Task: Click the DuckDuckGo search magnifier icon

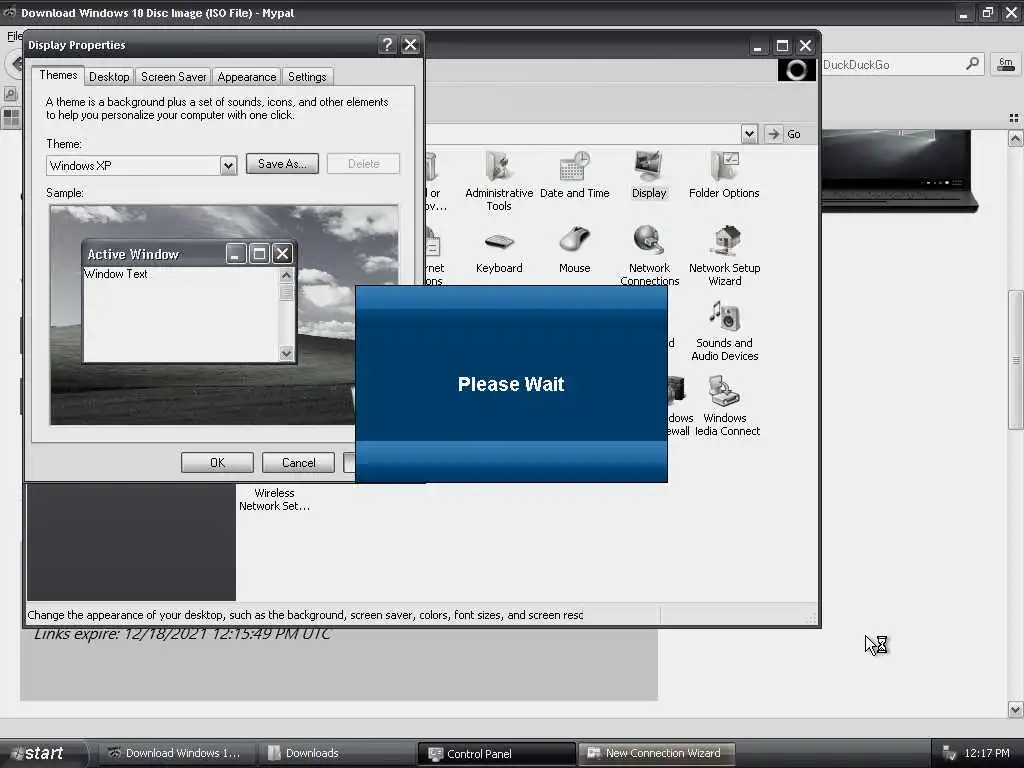Action: click(972, 63)
